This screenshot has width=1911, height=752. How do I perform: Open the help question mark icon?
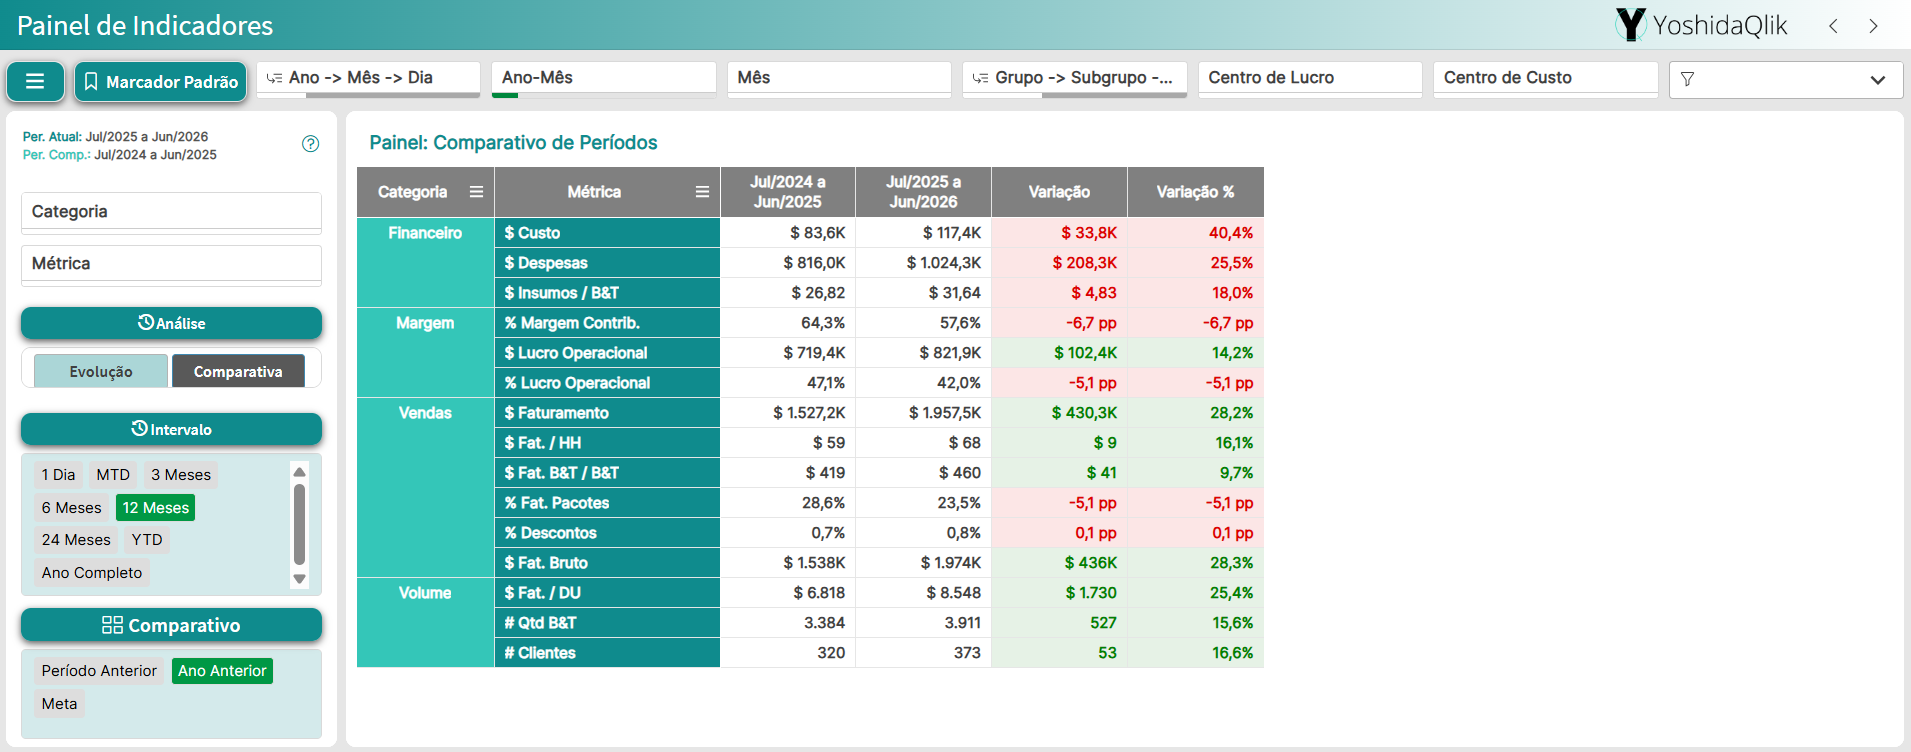click(311, 144)
